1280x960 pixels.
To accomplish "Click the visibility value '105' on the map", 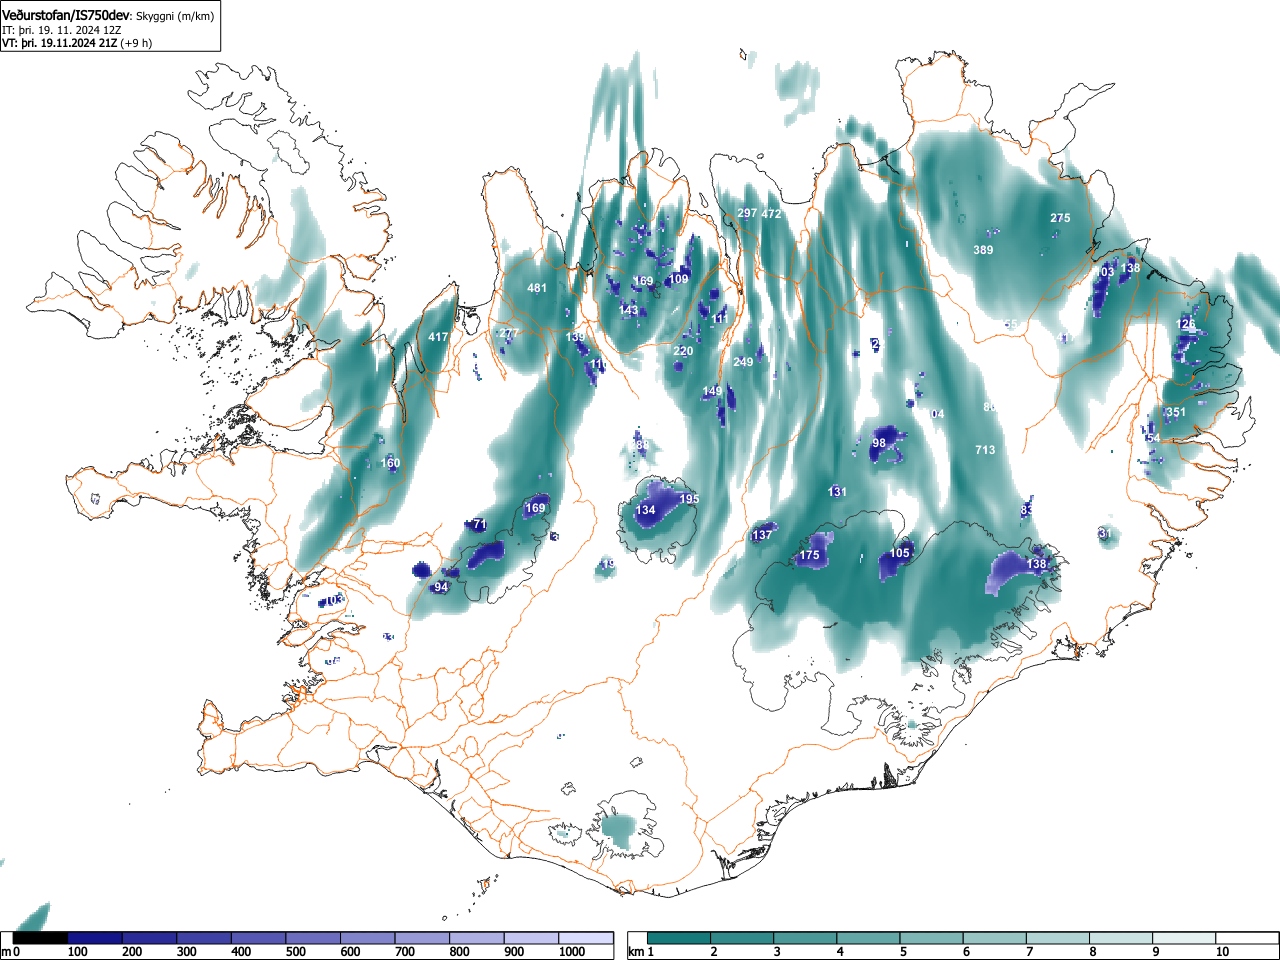I will pyautogui.click(x=900, y=553).
